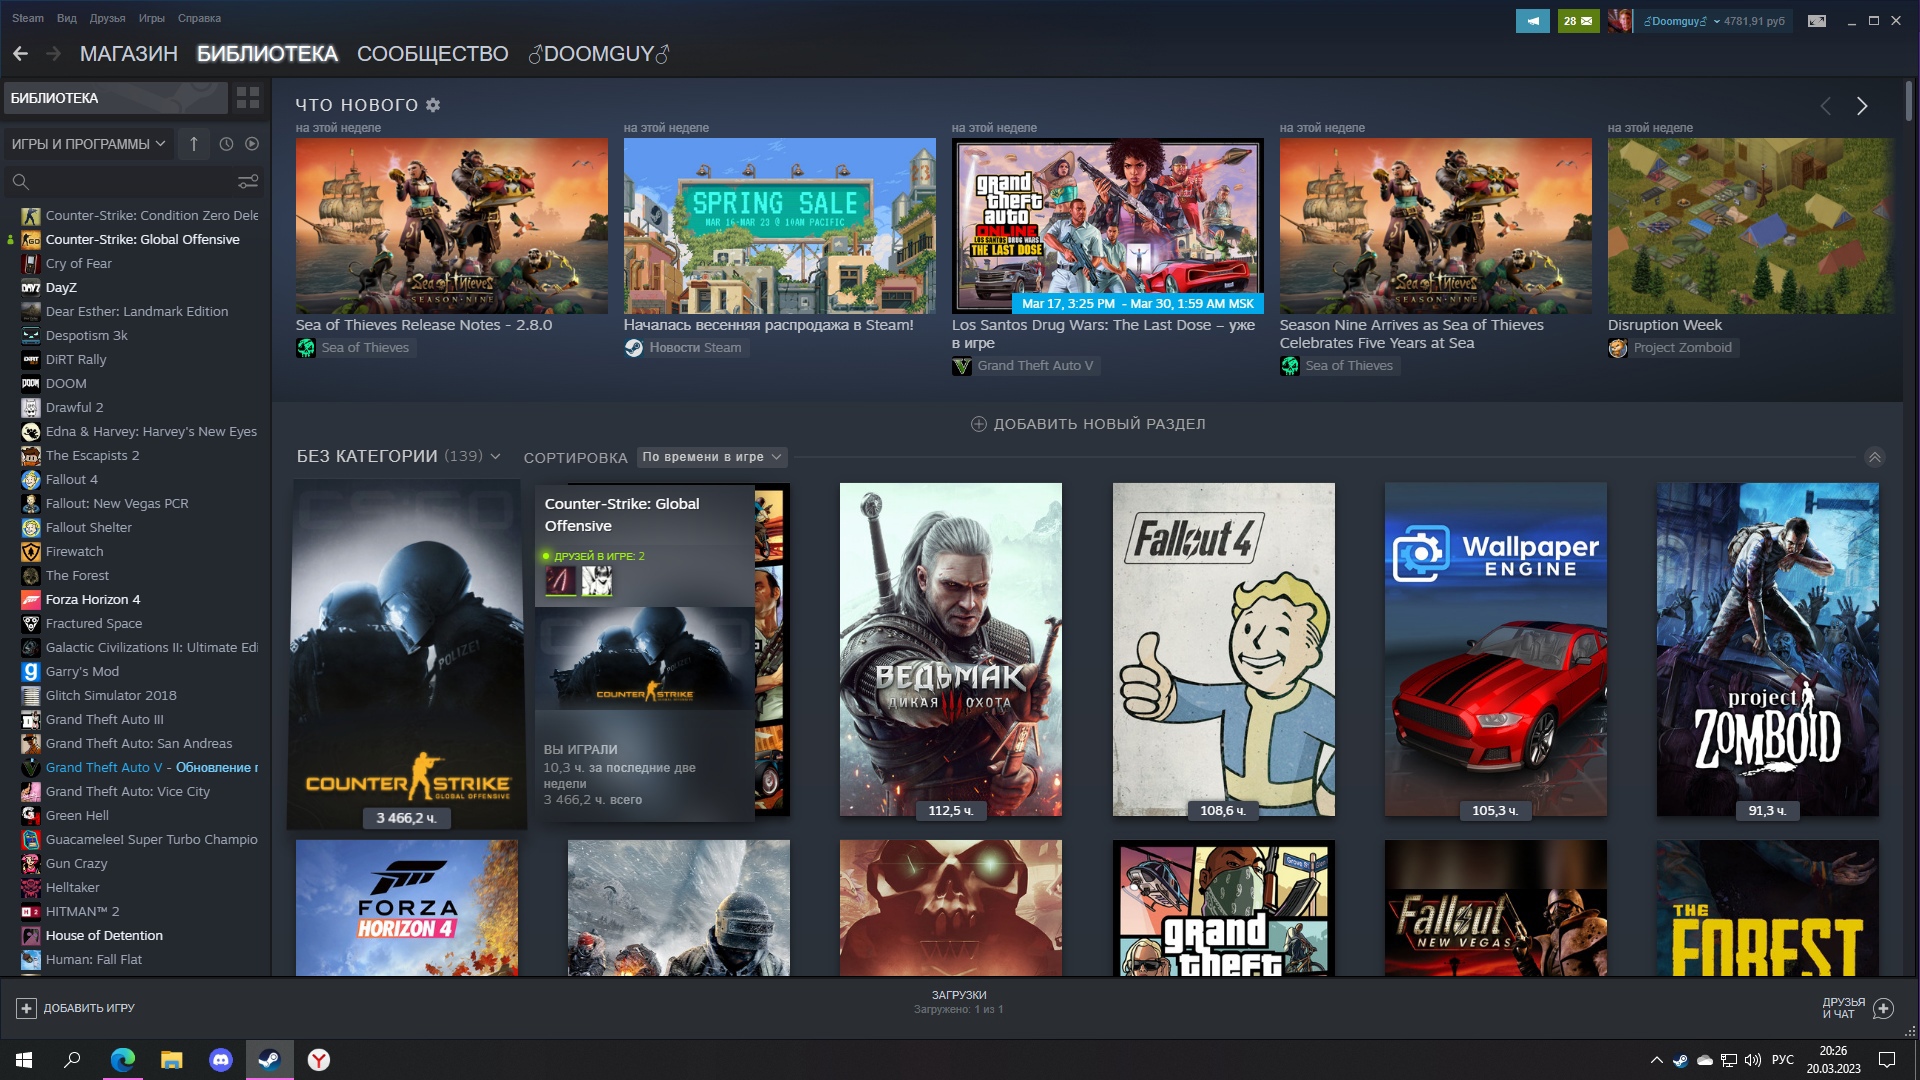Open Project Zomboid game cover
Viewport: 1920px width, 1080px height.
[x=1767, y=650]
